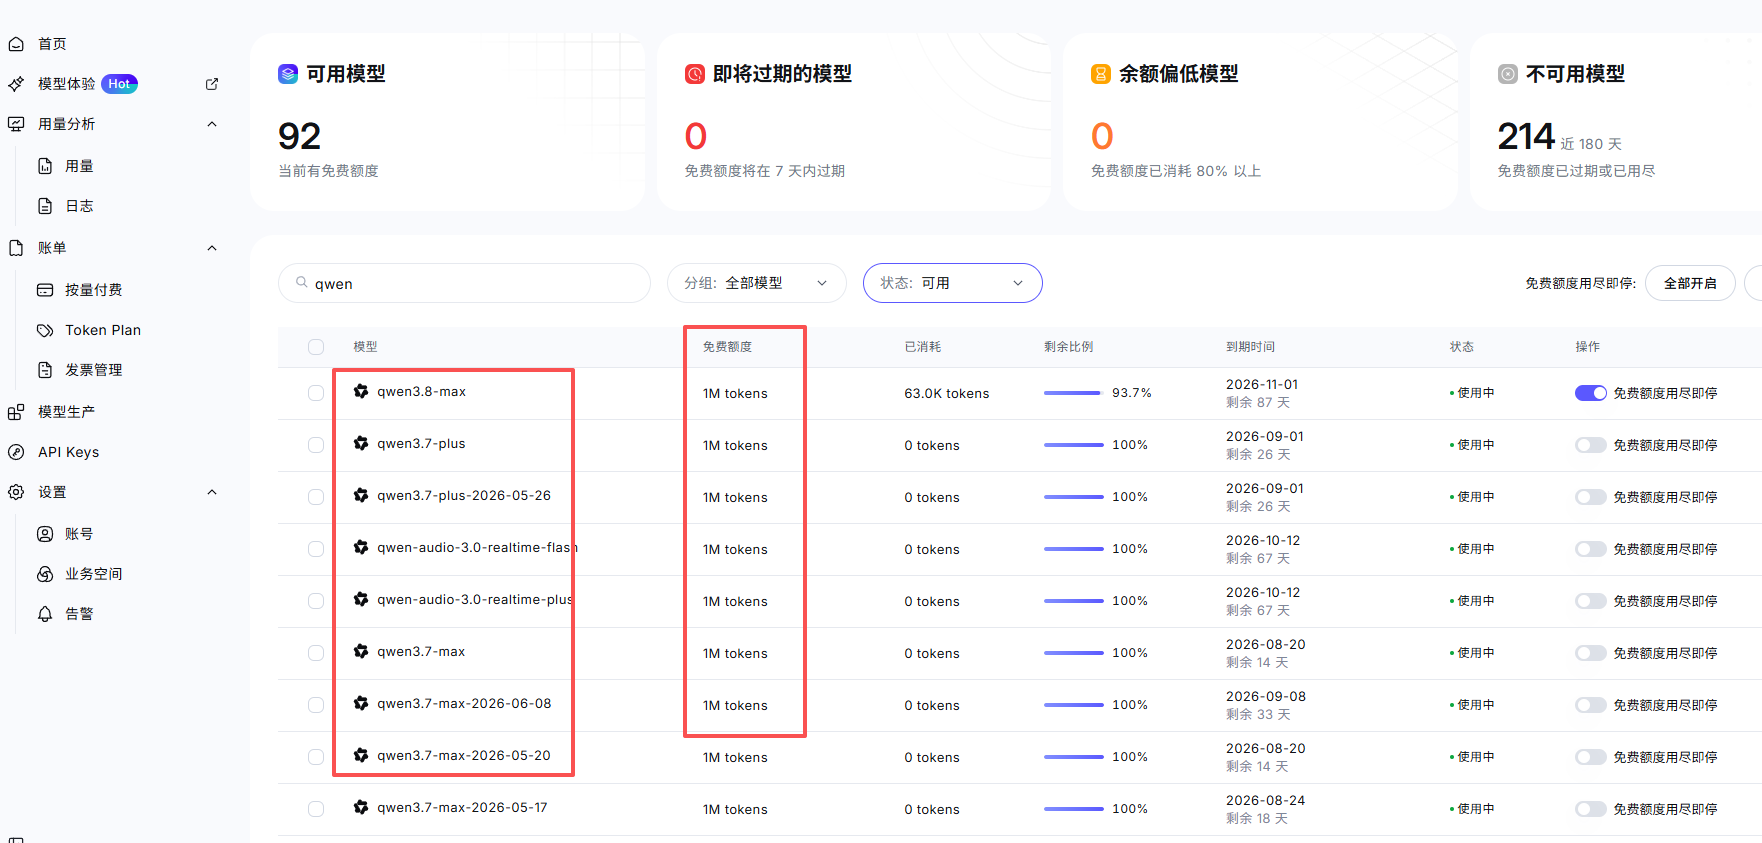
Task: Click the 93.7% progress bar for qwen3.8-max
Action: point(1072,393)
